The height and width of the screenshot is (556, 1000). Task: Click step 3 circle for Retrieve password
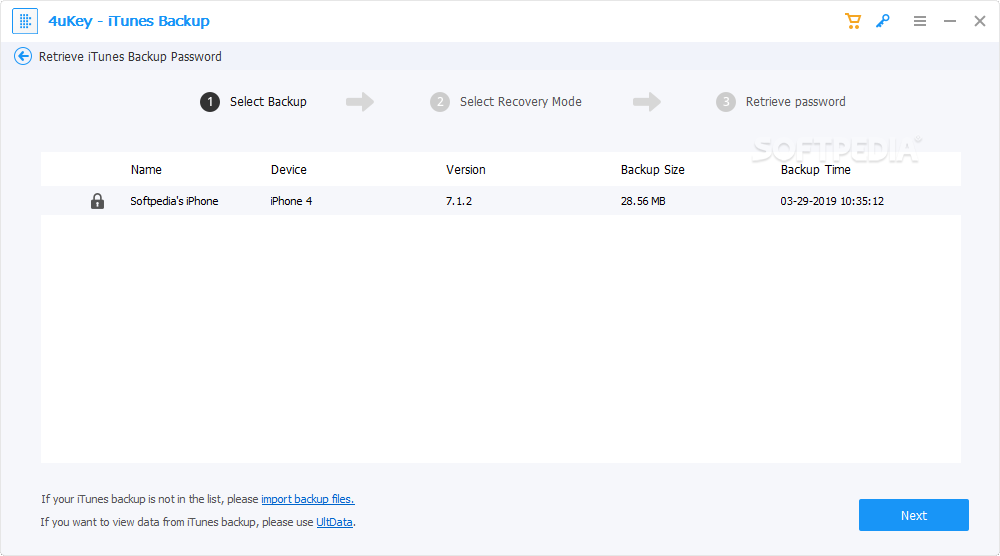click(x=725, y=102)
